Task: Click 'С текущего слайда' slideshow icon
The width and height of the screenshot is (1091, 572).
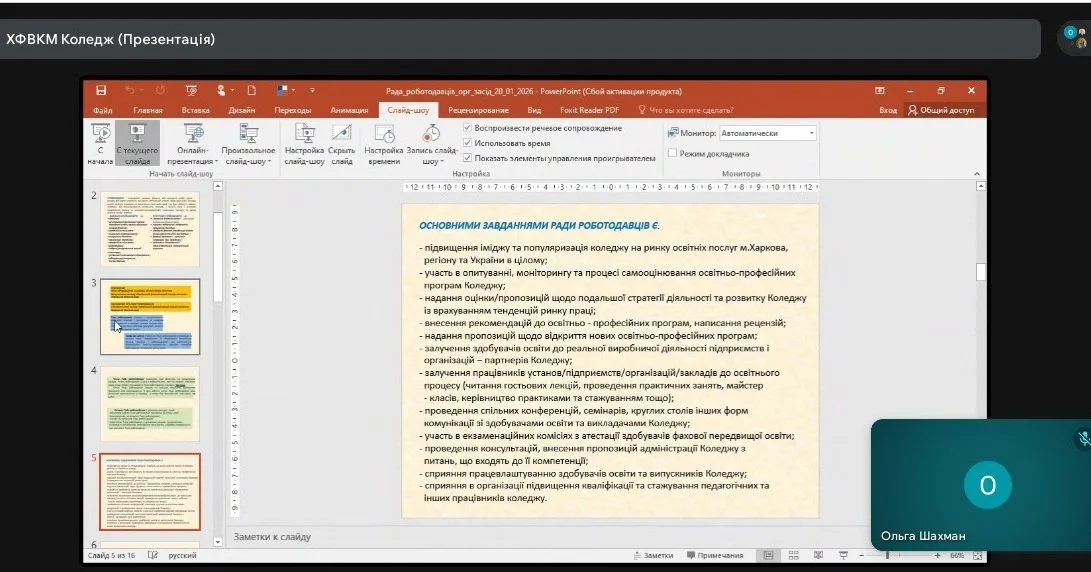Action: tap(137, 140)
